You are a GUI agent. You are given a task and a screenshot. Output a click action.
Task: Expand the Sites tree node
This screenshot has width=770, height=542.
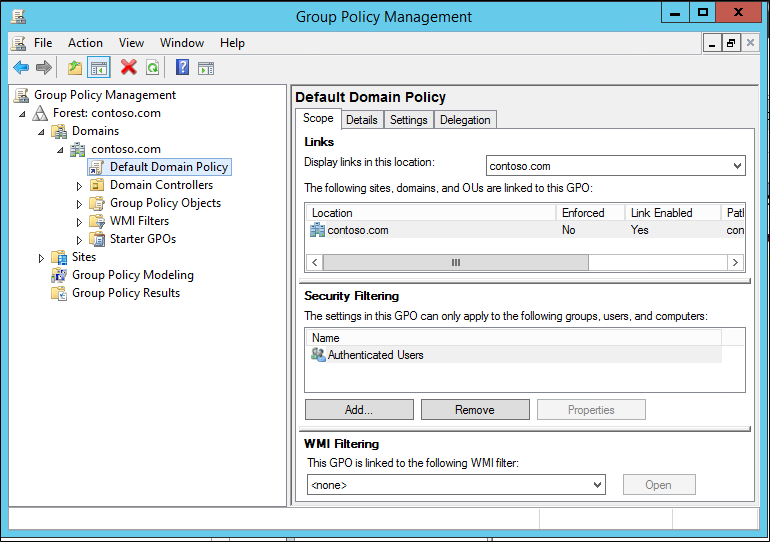[41, 258]
